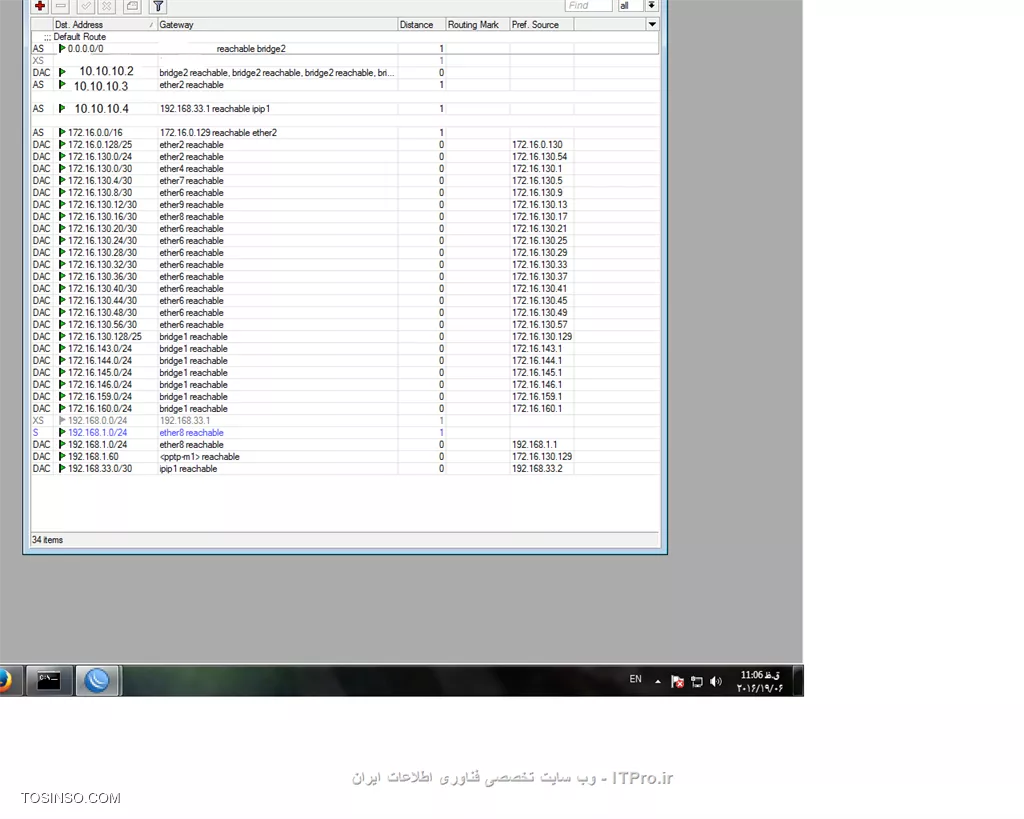Open the comment button in the route toolbar

click(x=132, y=6)
